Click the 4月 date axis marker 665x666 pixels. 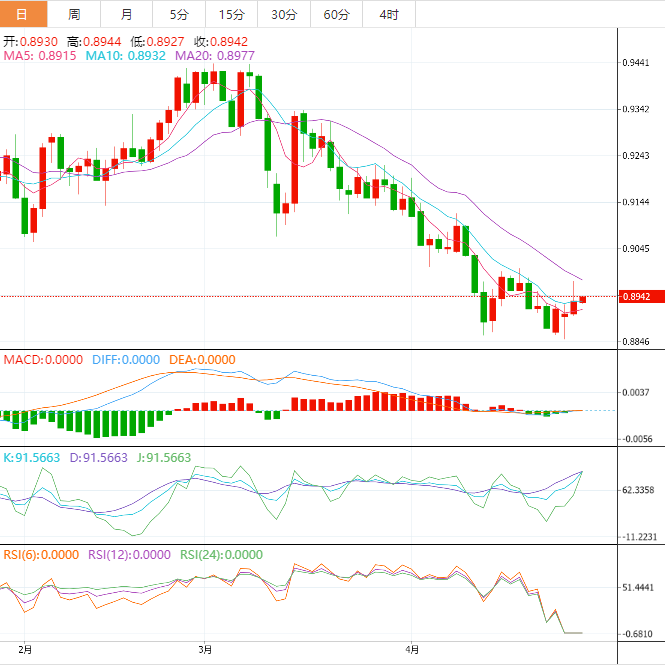tap(410, 649)
